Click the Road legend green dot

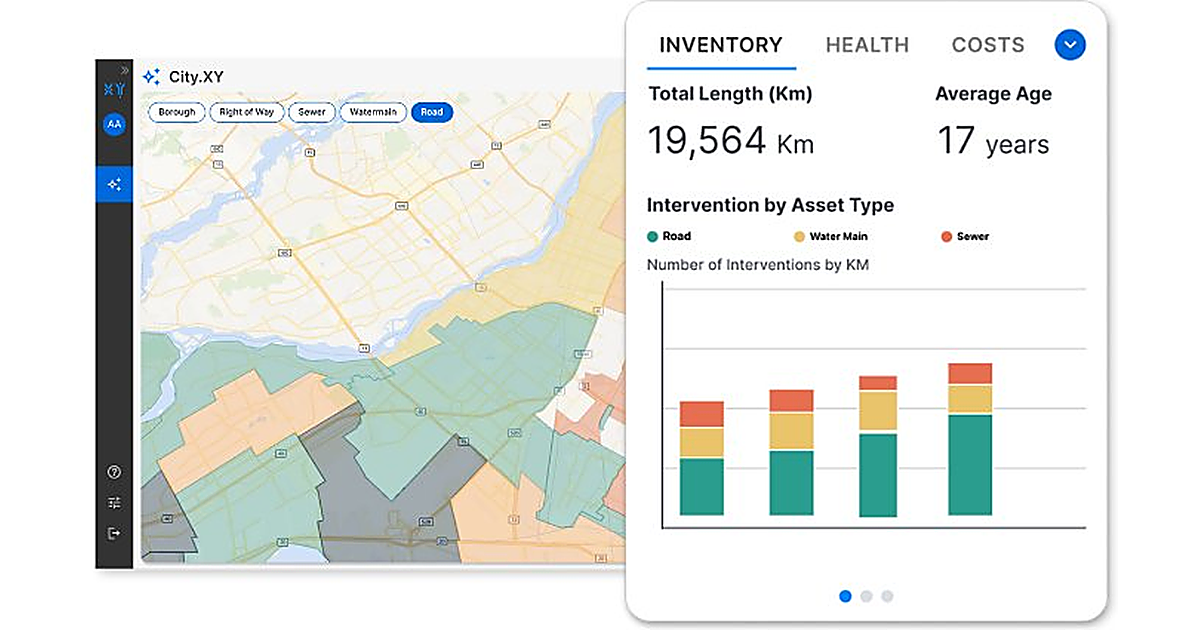click(653, 237)
